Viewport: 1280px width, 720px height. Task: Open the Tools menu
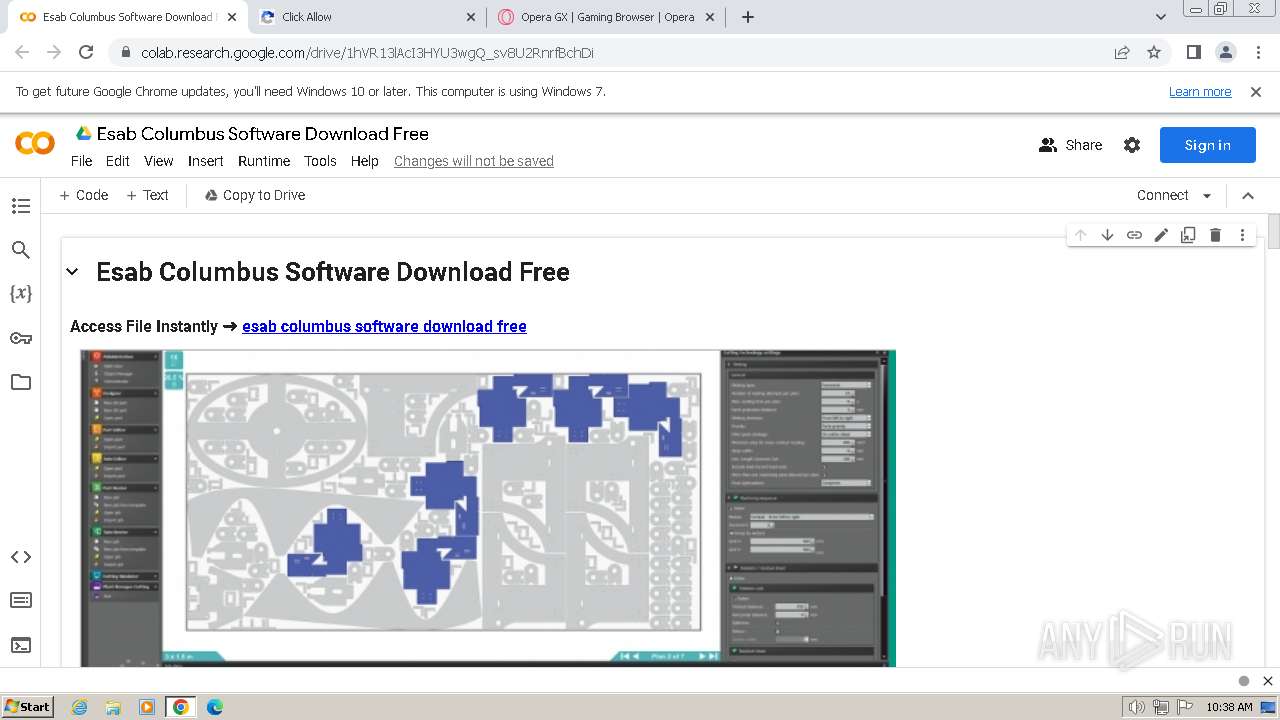320,161
